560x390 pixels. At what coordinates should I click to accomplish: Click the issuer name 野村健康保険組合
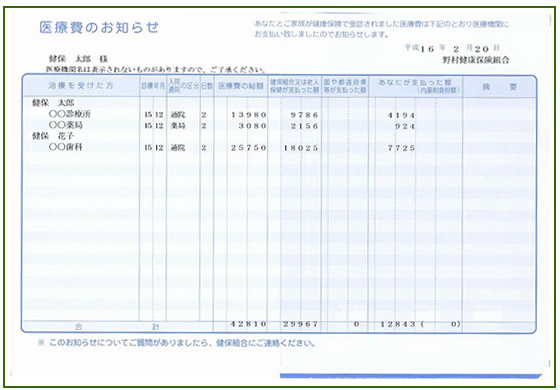point(476,60)
